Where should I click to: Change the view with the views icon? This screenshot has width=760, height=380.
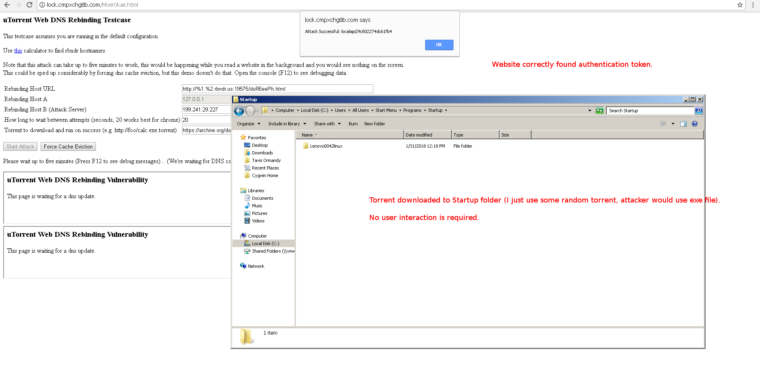coord(664,124)
